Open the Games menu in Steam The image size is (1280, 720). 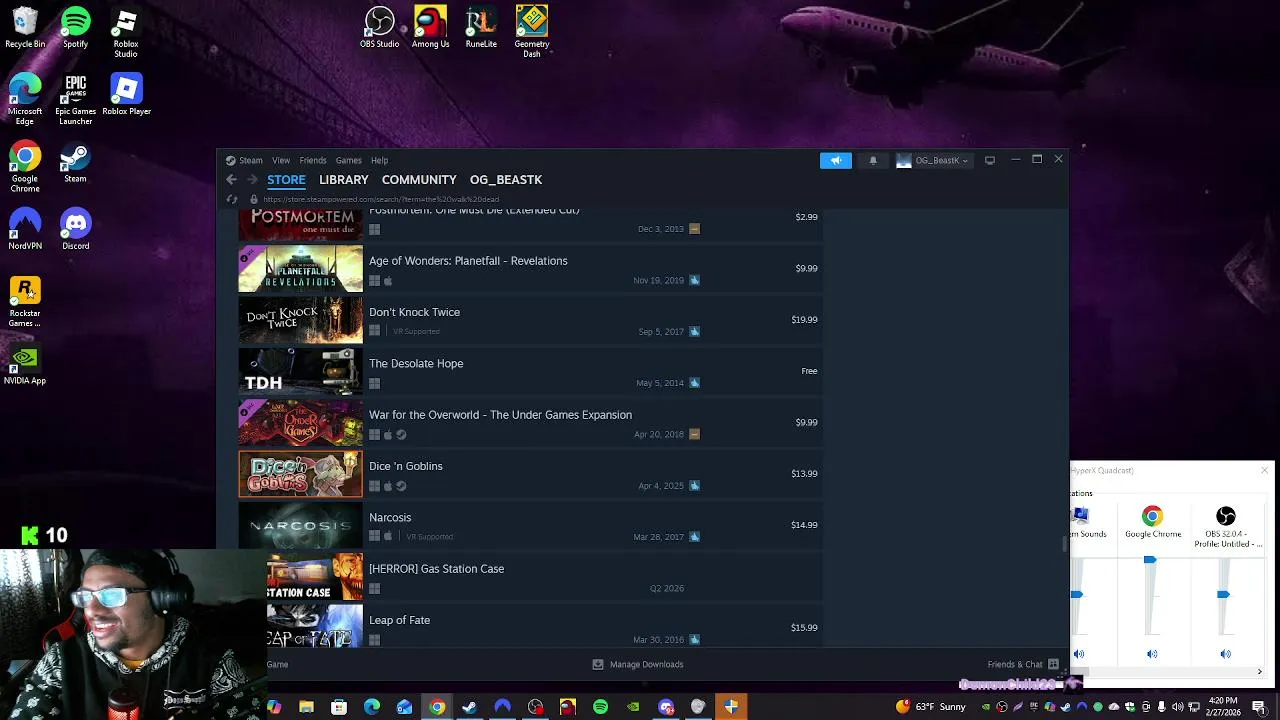(349, 160)
